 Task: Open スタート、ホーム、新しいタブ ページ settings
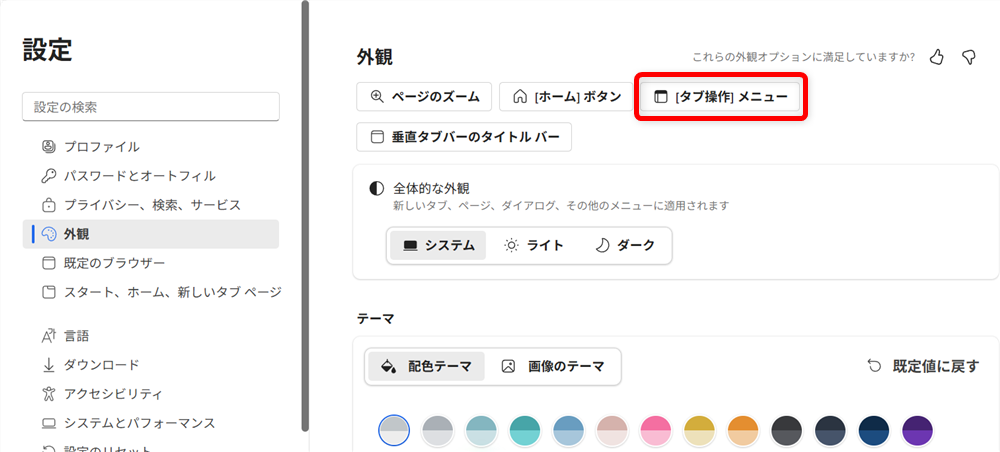click(x=151, y=293)
